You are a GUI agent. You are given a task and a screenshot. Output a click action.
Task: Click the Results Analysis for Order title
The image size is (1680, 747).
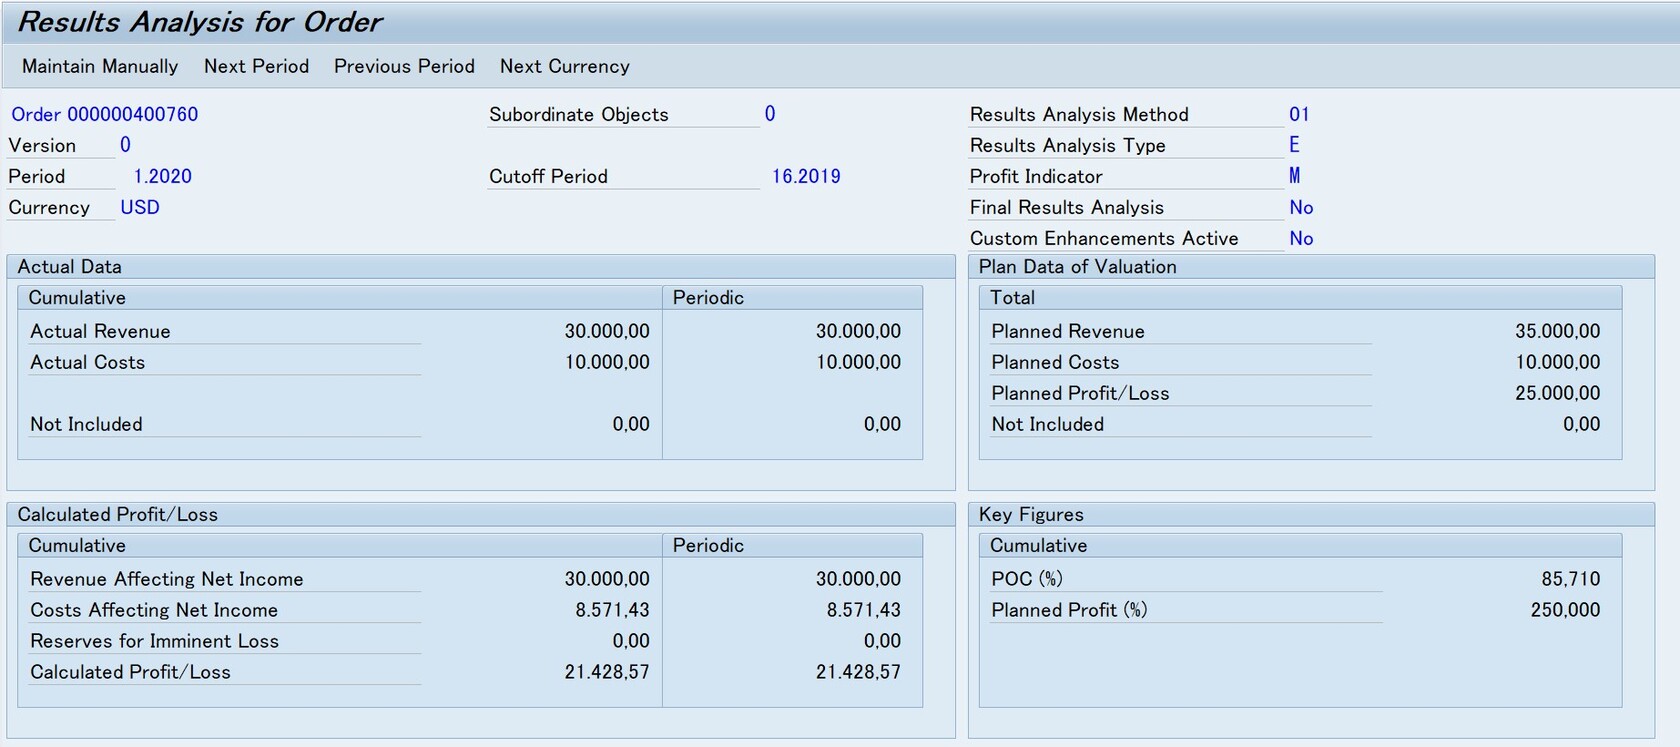point(200,22)
